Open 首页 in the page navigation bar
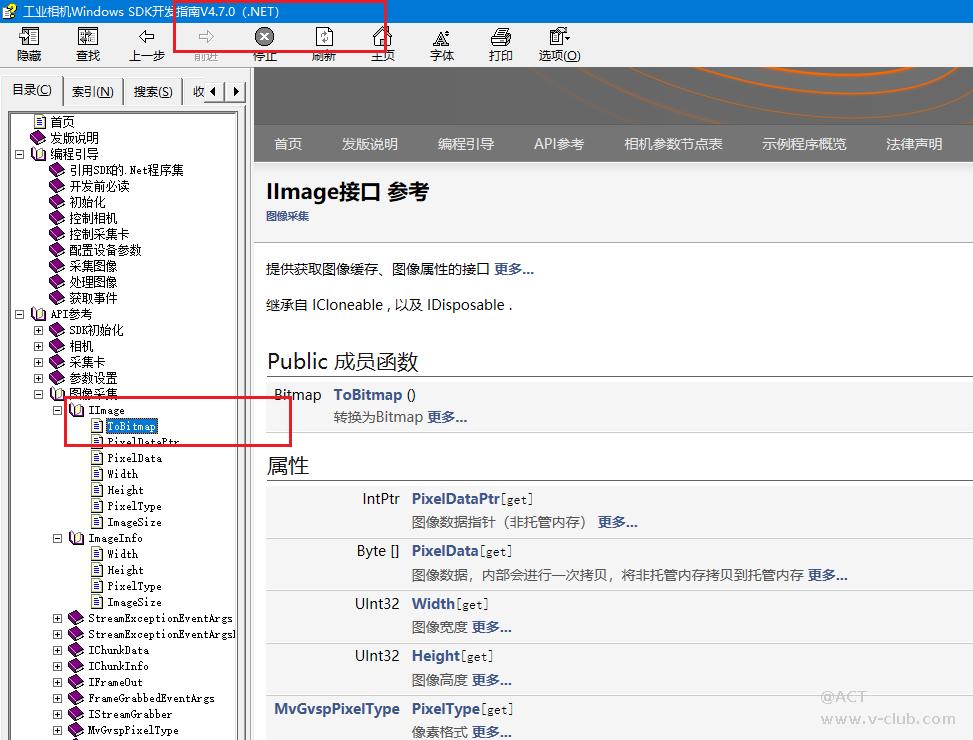This screenshot has height=740, width=973. [x=288, y=144]
